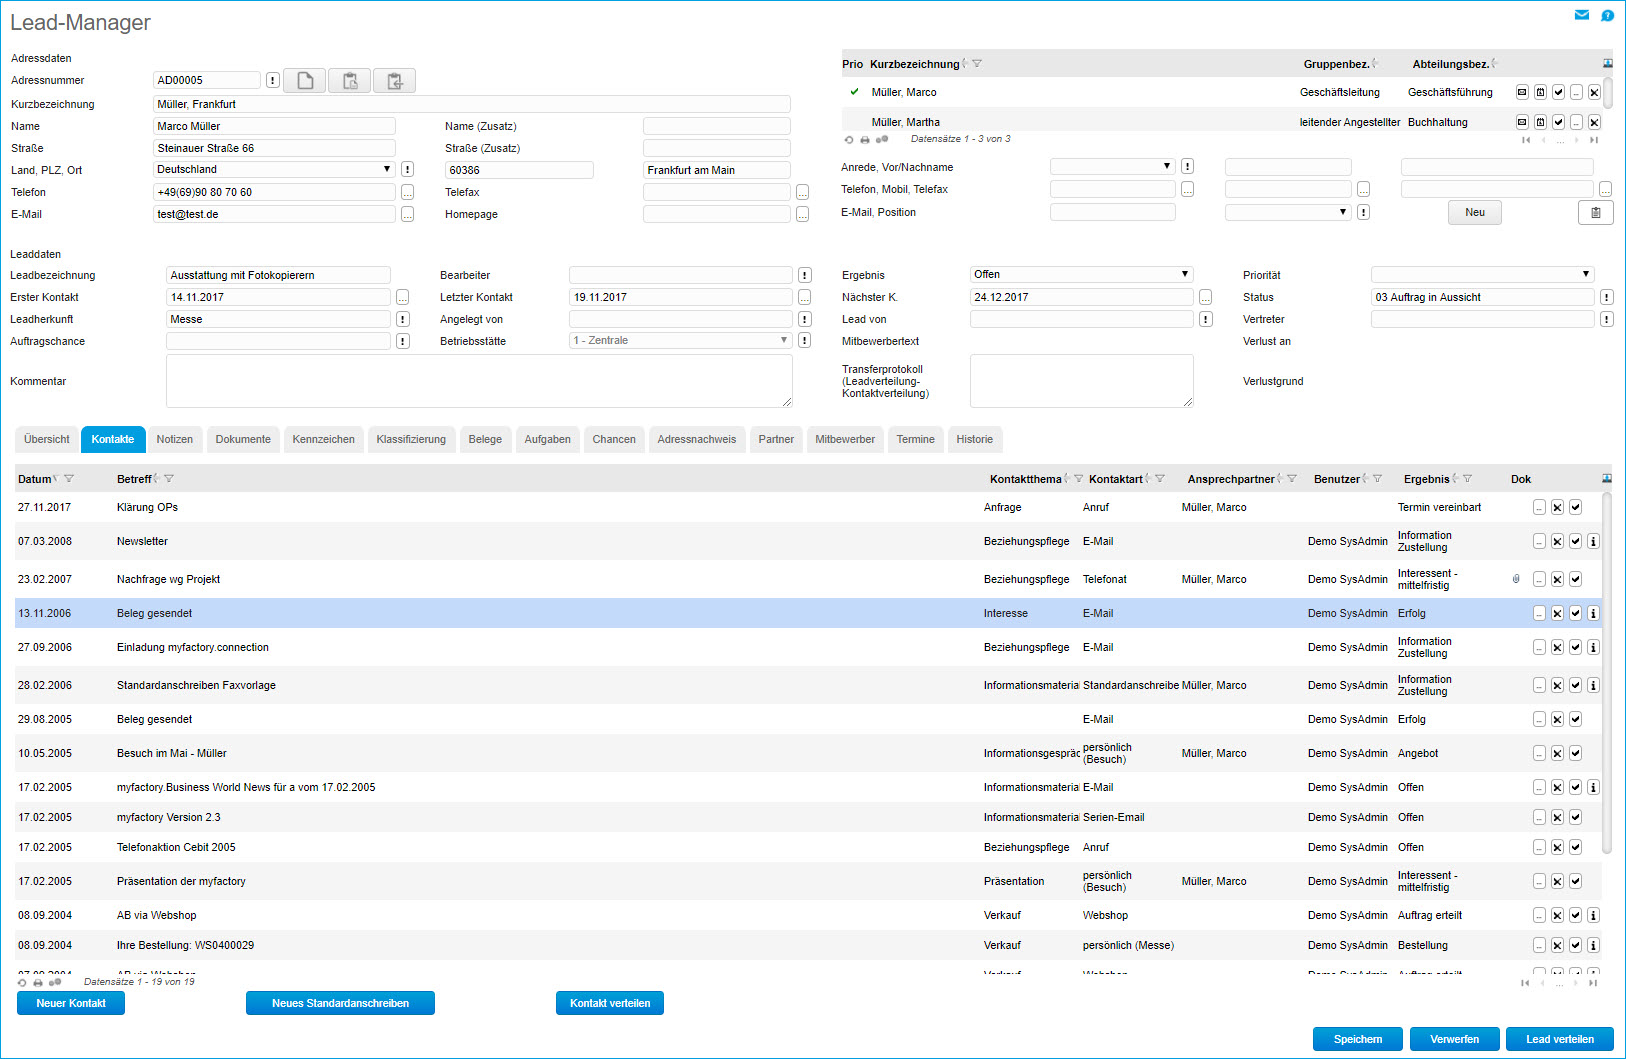
Task: Open the Historie tab
Action: point(974,439)
